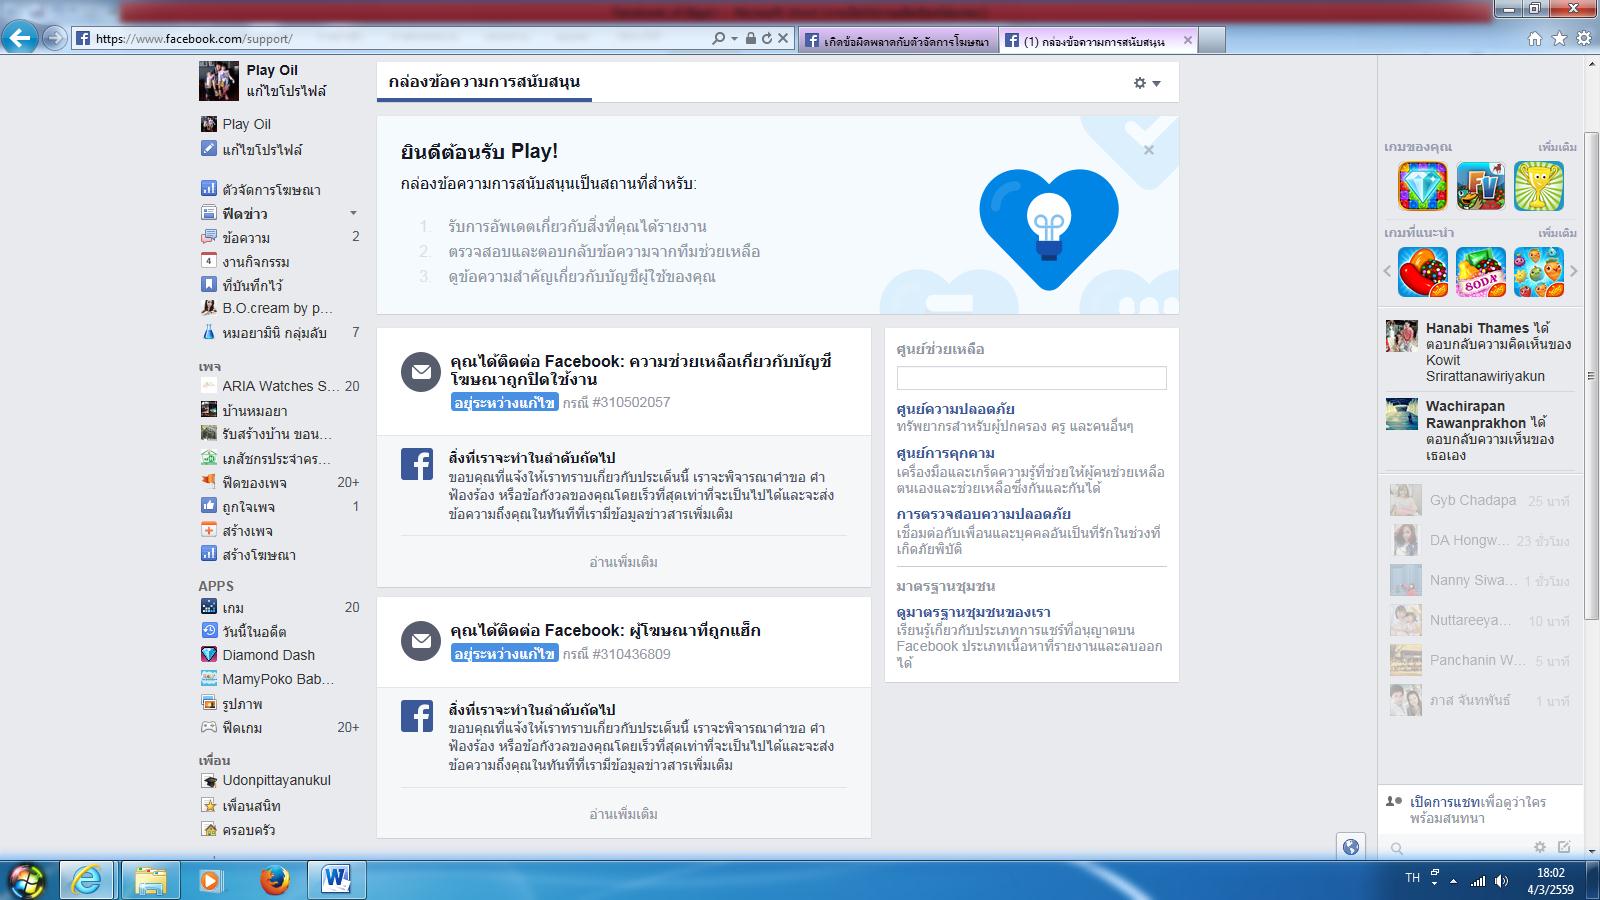Open ดูมาตรฐานชุมชนของเรา link
Image resolution: width=1600 pixels, height=900 pixels.
[x=973, y=612]
